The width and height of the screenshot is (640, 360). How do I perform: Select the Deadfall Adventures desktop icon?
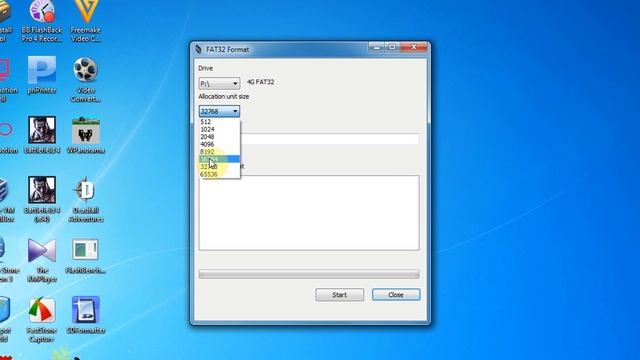[86, 199]
